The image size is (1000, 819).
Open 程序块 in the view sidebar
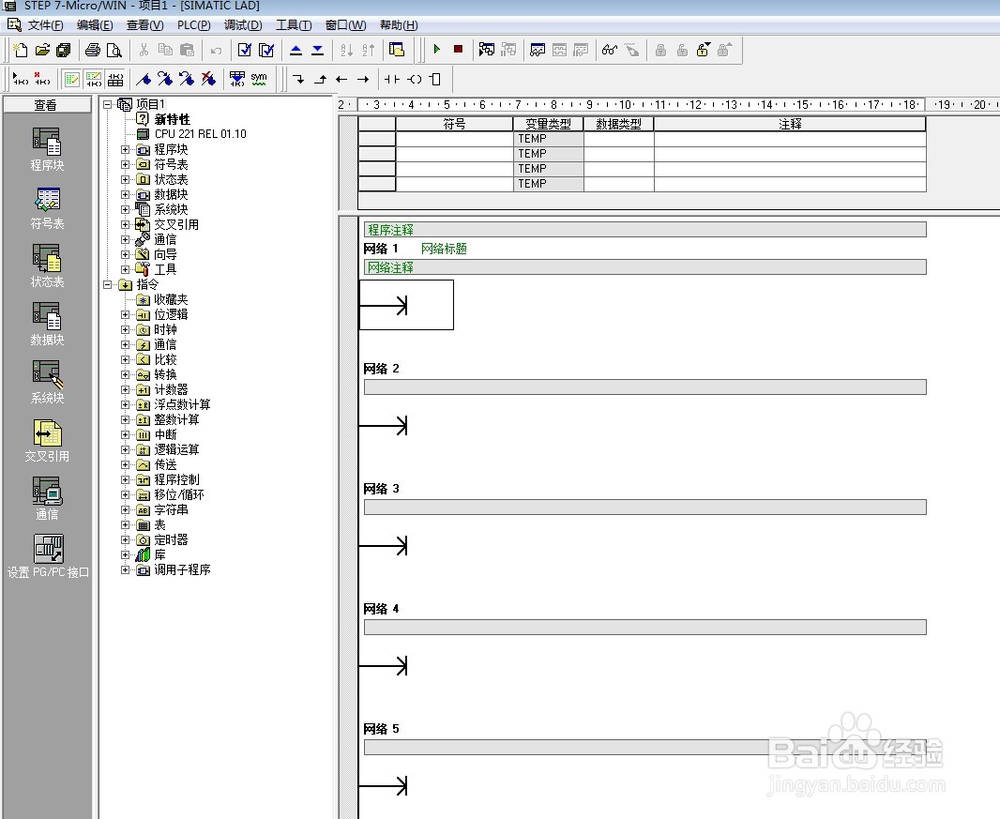coord(47,149)
